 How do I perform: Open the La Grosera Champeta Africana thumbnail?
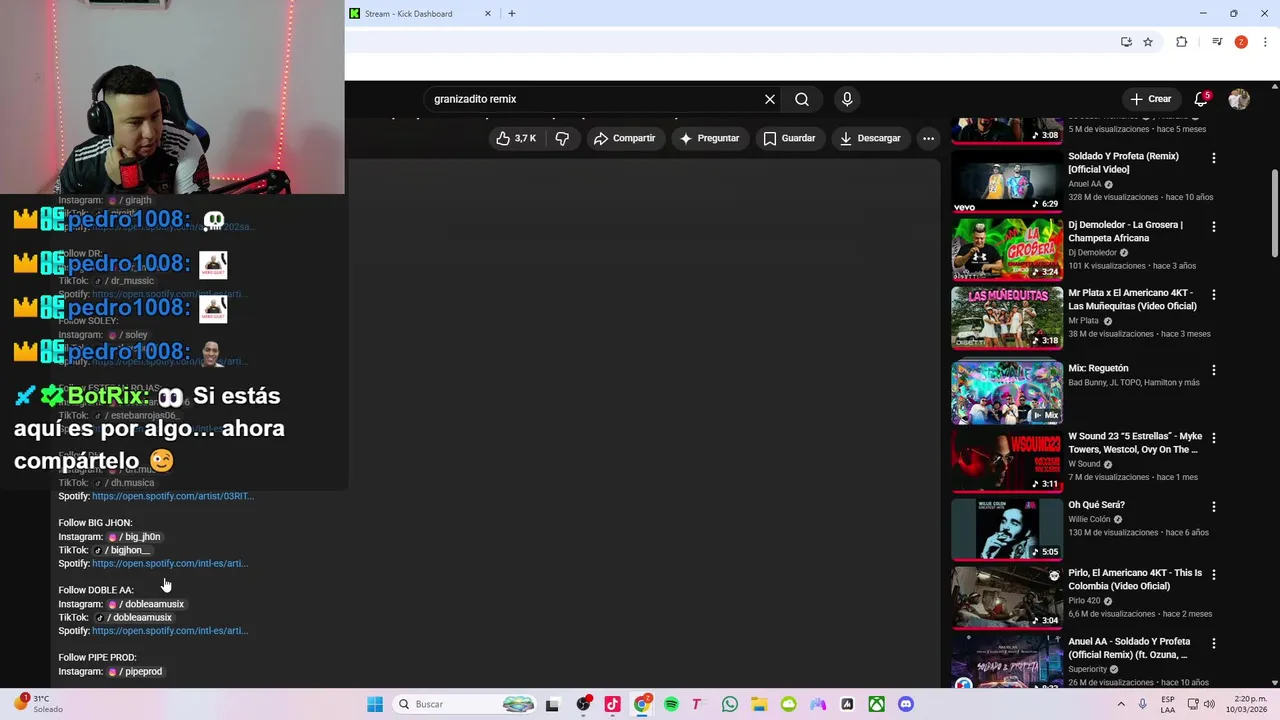click(x=1007, y=249)
